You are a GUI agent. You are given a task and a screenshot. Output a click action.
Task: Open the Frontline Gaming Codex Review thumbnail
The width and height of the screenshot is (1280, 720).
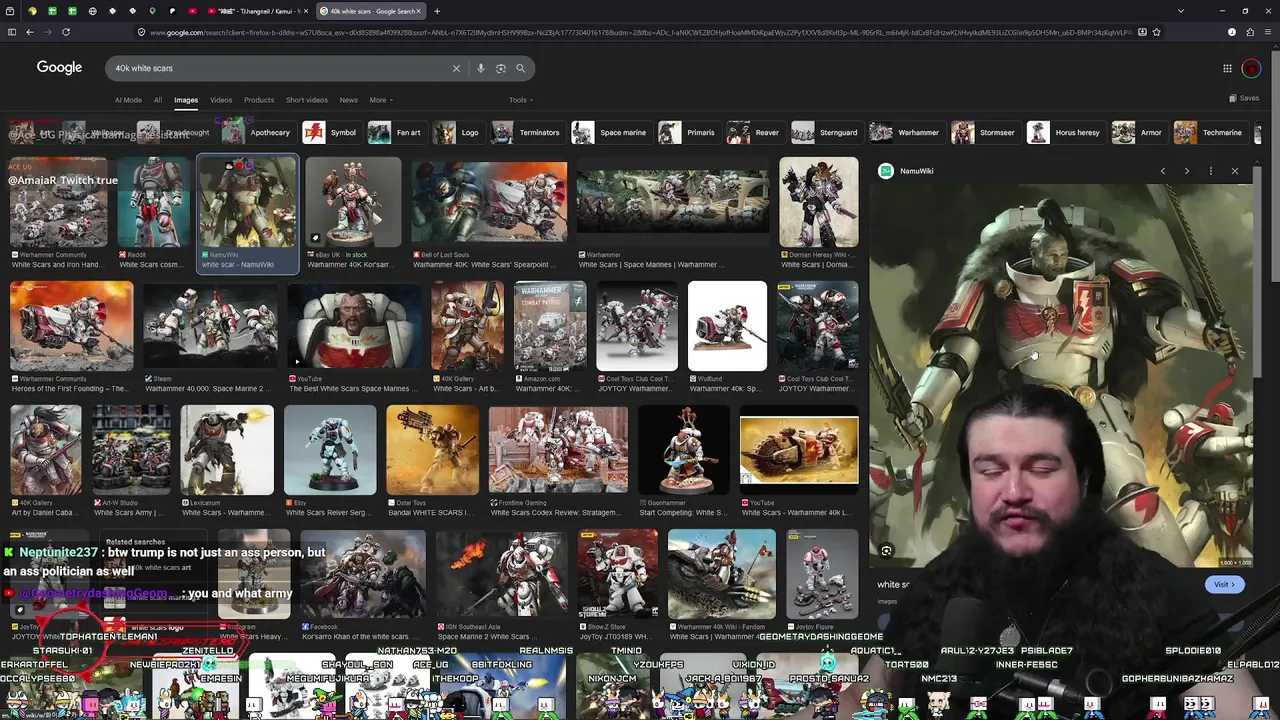(558, 450)
